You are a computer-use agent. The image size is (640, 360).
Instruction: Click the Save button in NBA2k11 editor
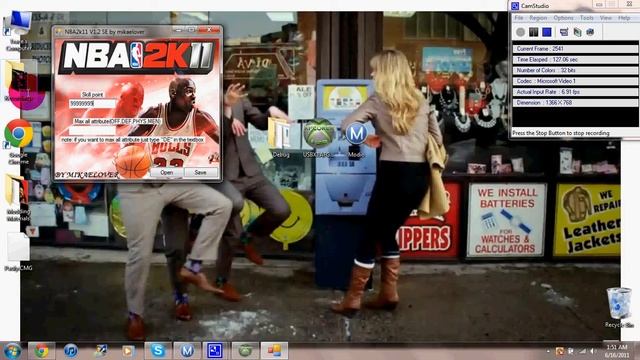[200, 173]
